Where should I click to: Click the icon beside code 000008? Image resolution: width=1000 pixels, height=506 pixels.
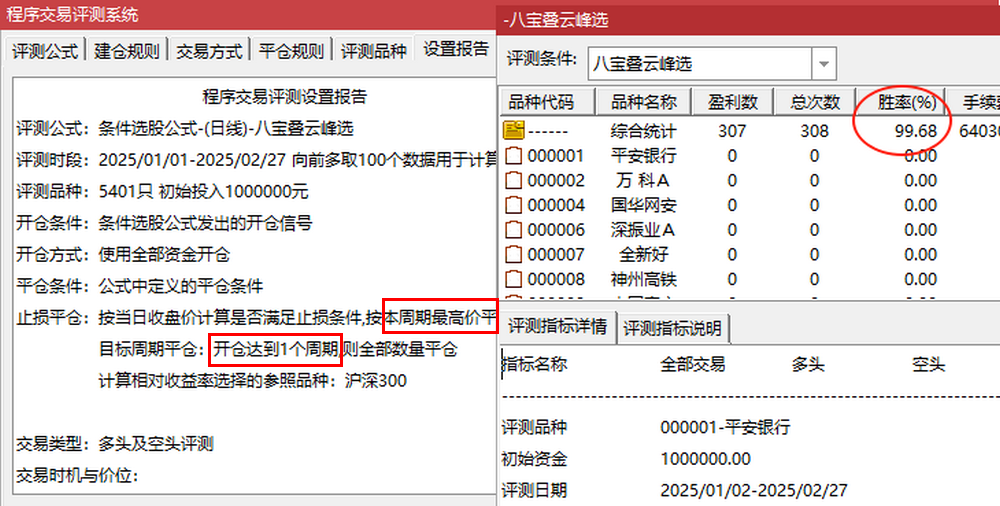coord(513,279)
